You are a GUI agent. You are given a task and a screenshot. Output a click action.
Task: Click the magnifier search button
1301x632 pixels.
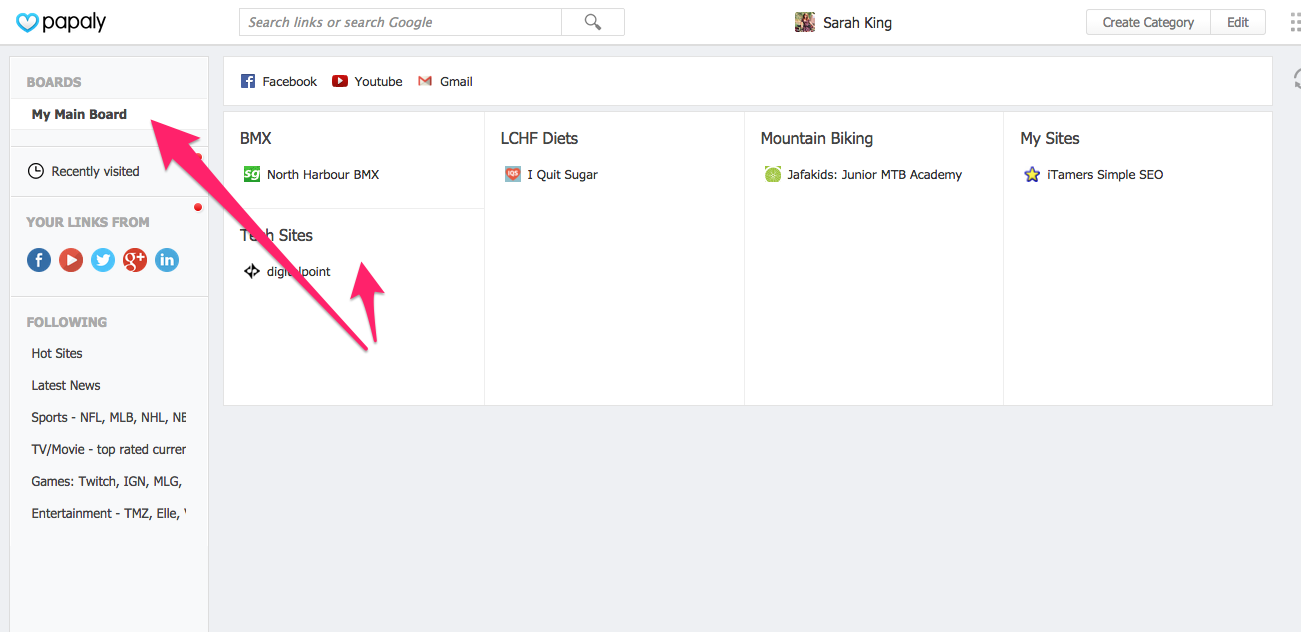pos(593,22)
